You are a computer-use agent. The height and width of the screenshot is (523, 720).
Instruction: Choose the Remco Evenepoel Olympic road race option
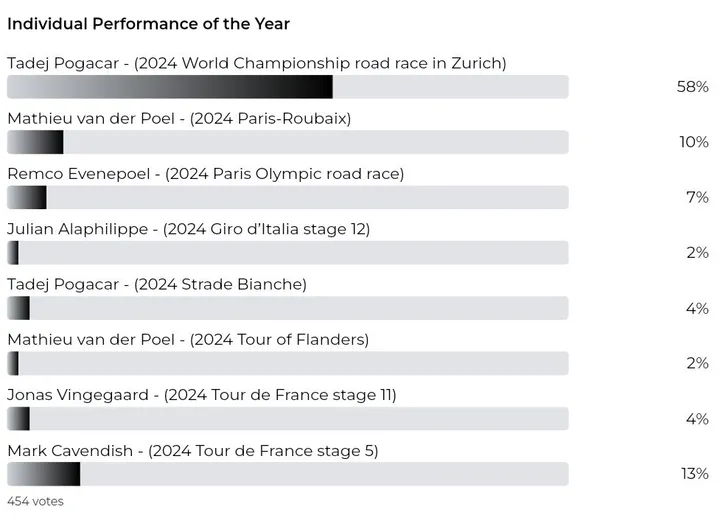tap(205, 174)
